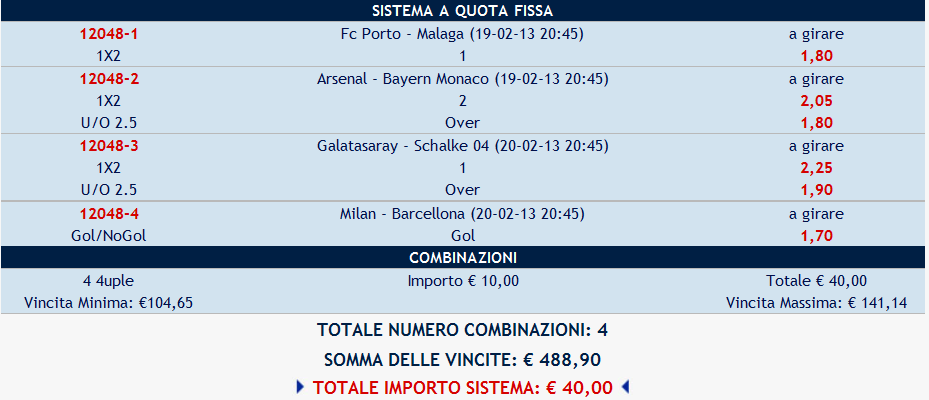Click the 2,05 odds for Arsenal match

click(816, 101)
